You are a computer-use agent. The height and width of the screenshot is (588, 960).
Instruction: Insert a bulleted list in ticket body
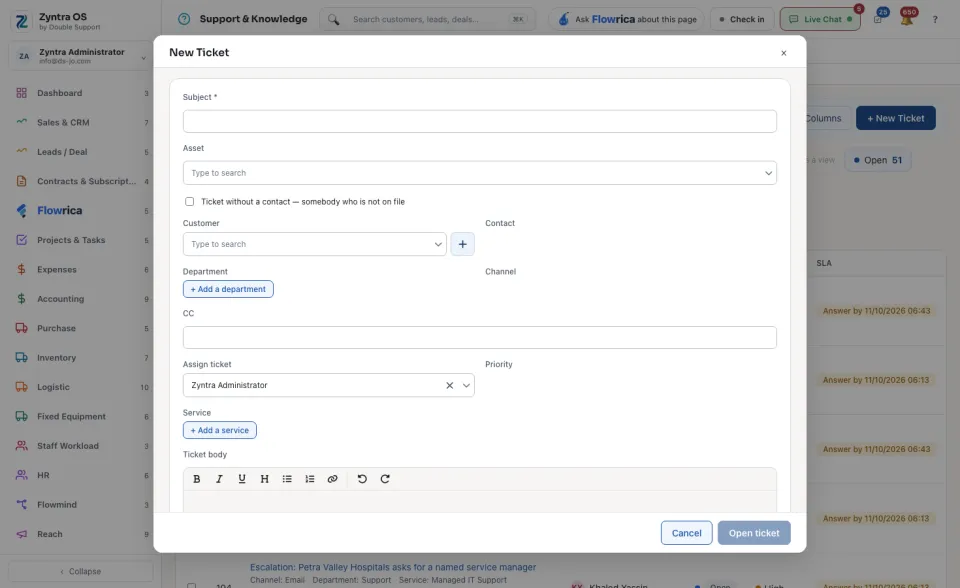pos(287,479)
